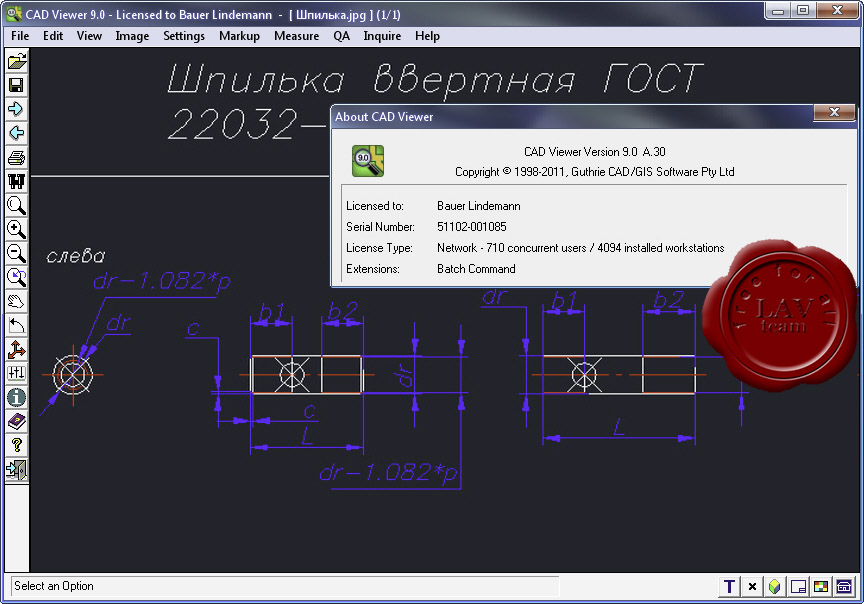Click the 'Select an Option' status bar prompt

coord(54,586)
